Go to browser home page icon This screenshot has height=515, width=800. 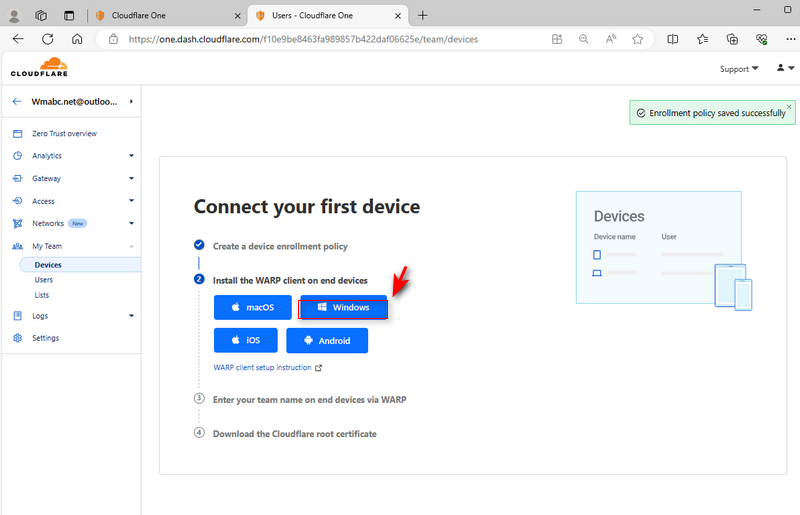[x=77, y=39]
